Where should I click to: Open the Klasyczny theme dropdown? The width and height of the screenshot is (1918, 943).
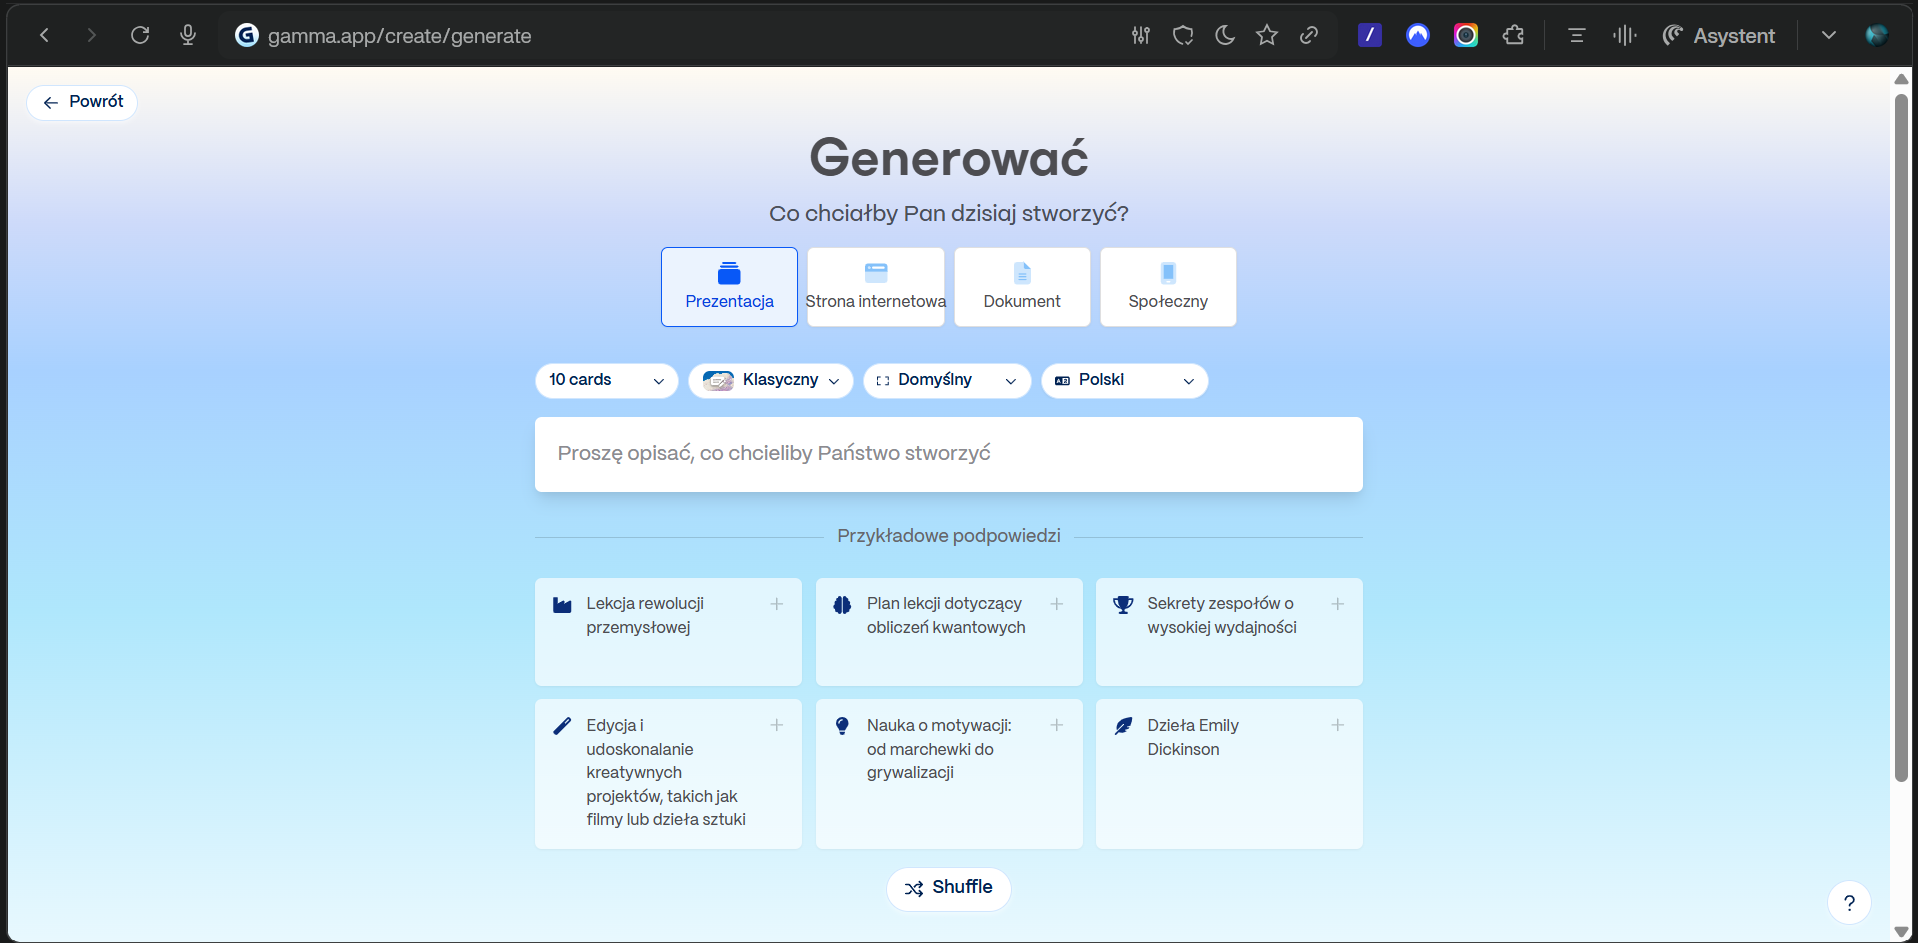point(771,380)
